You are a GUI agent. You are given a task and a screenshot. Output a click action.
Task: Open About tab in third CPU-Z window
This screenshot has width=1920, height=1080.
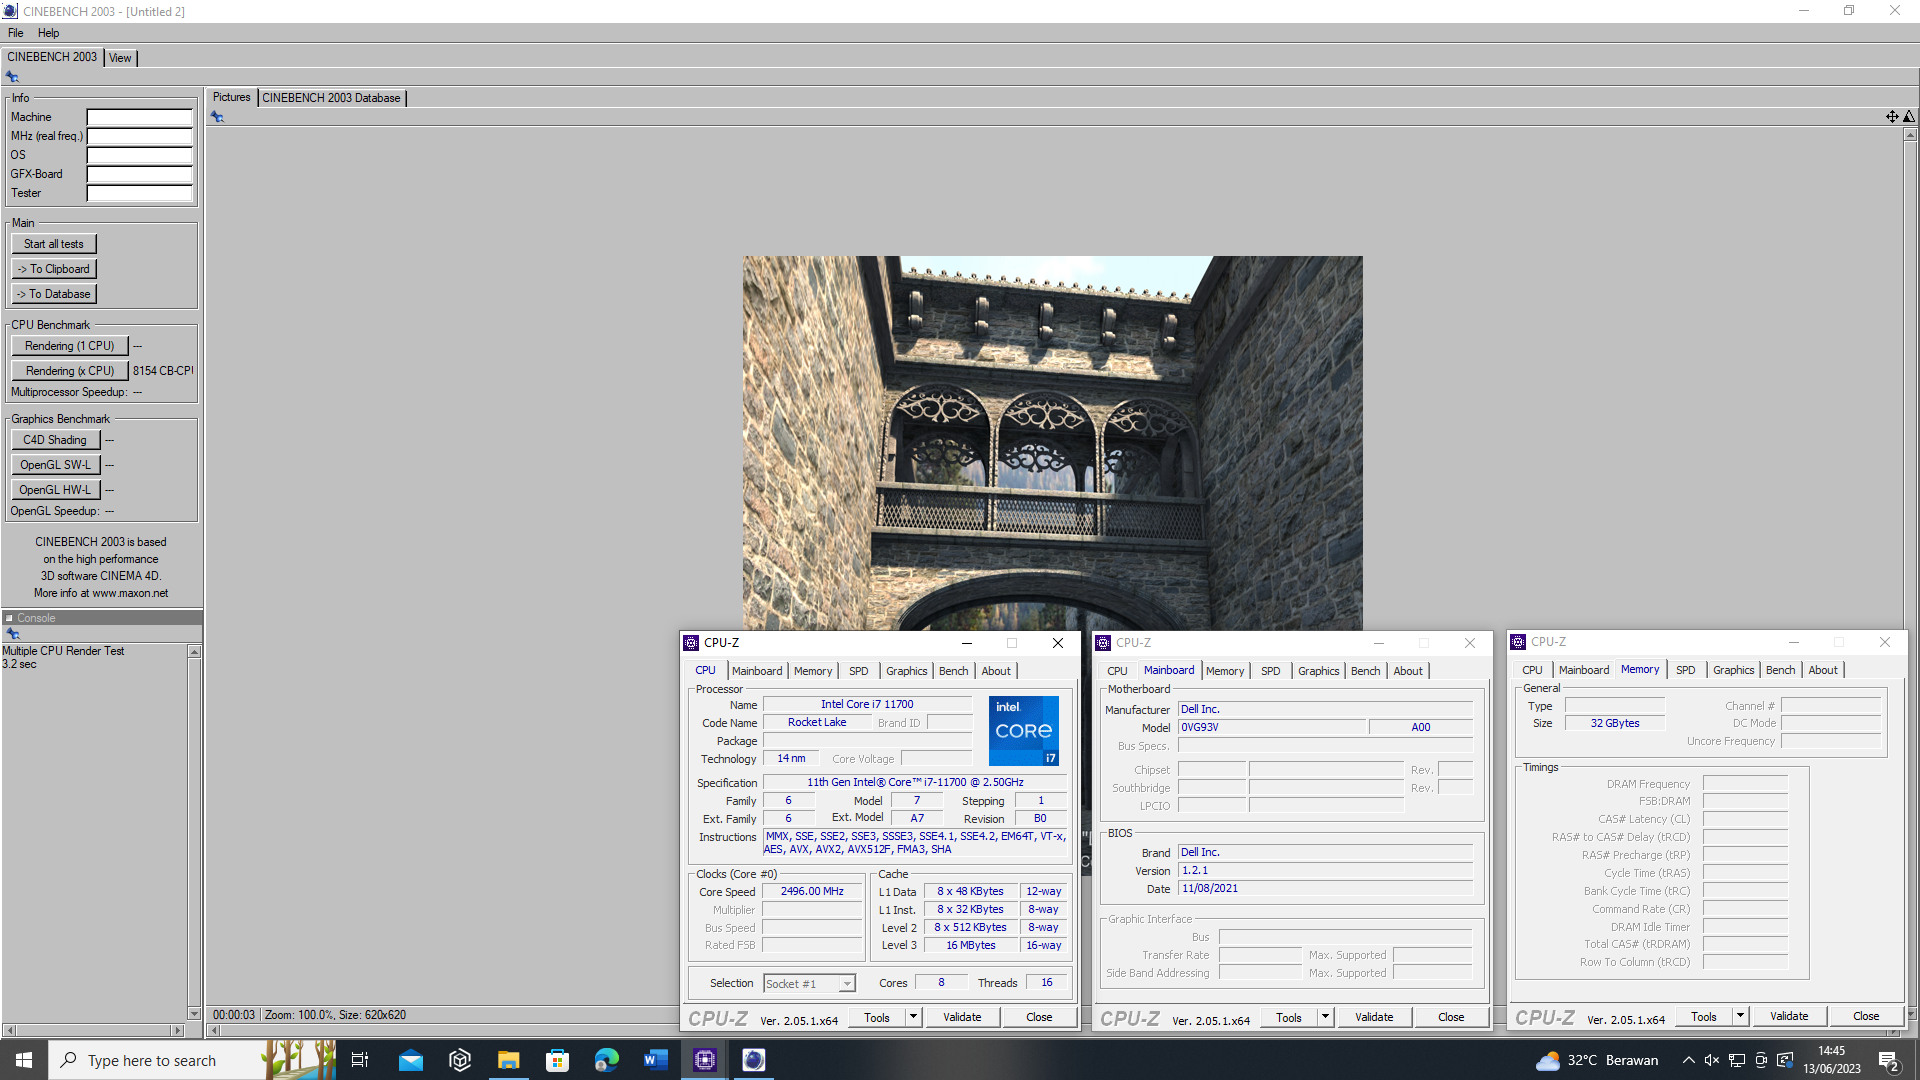click(x=1822, y=670)
